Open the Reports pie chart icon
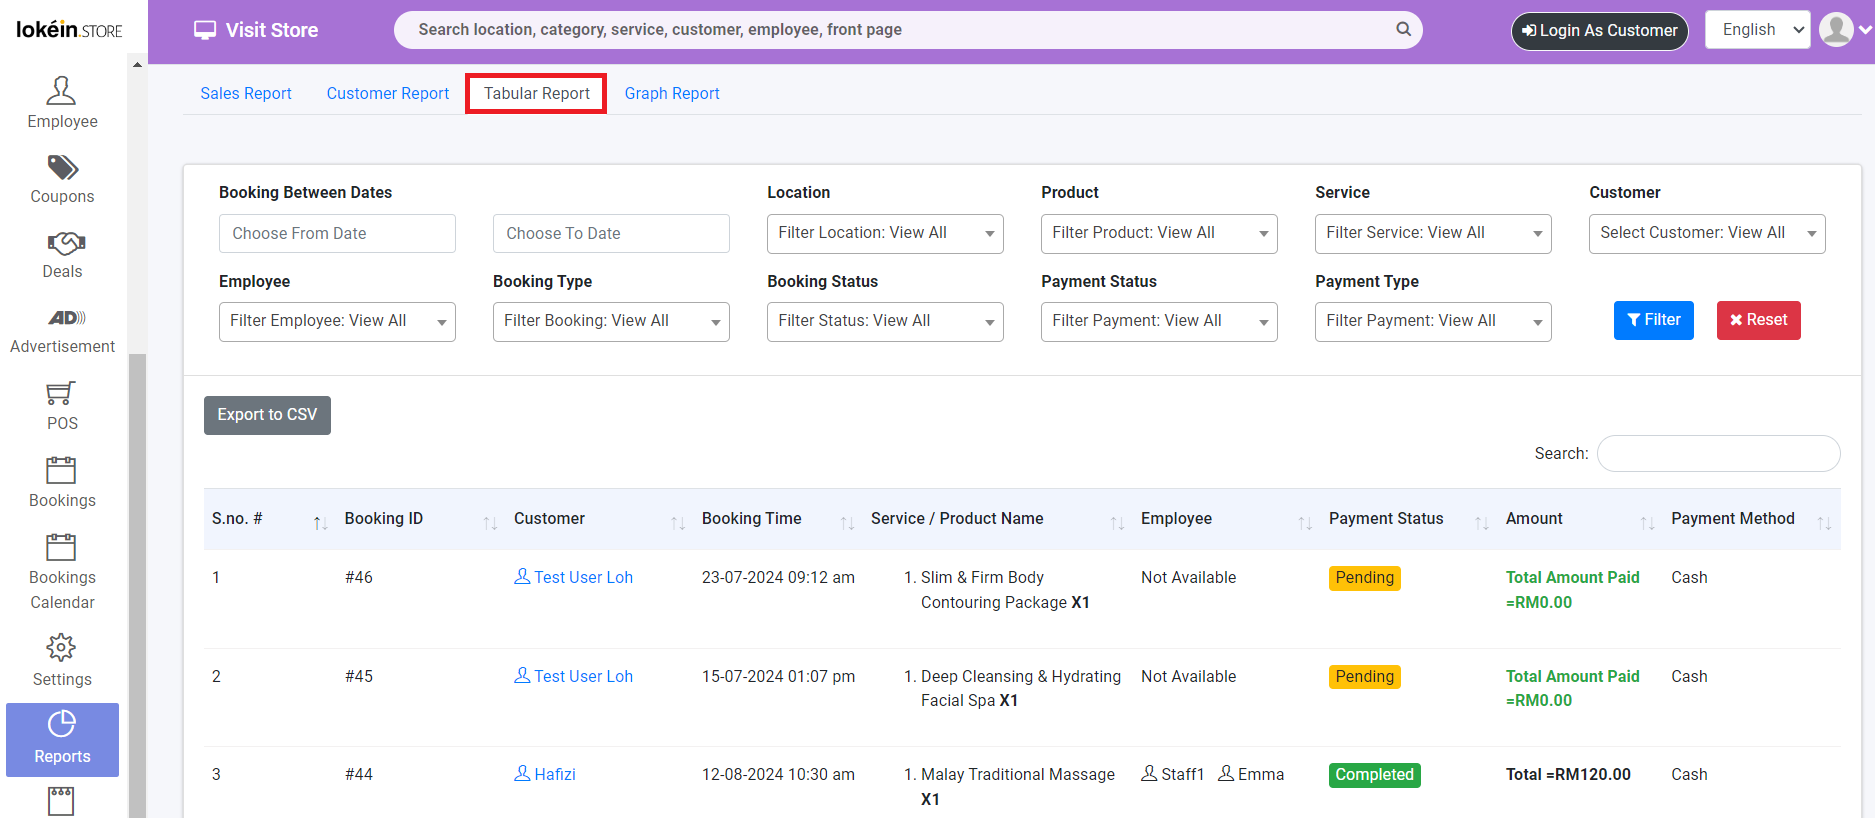 click(x=62, y=723)
